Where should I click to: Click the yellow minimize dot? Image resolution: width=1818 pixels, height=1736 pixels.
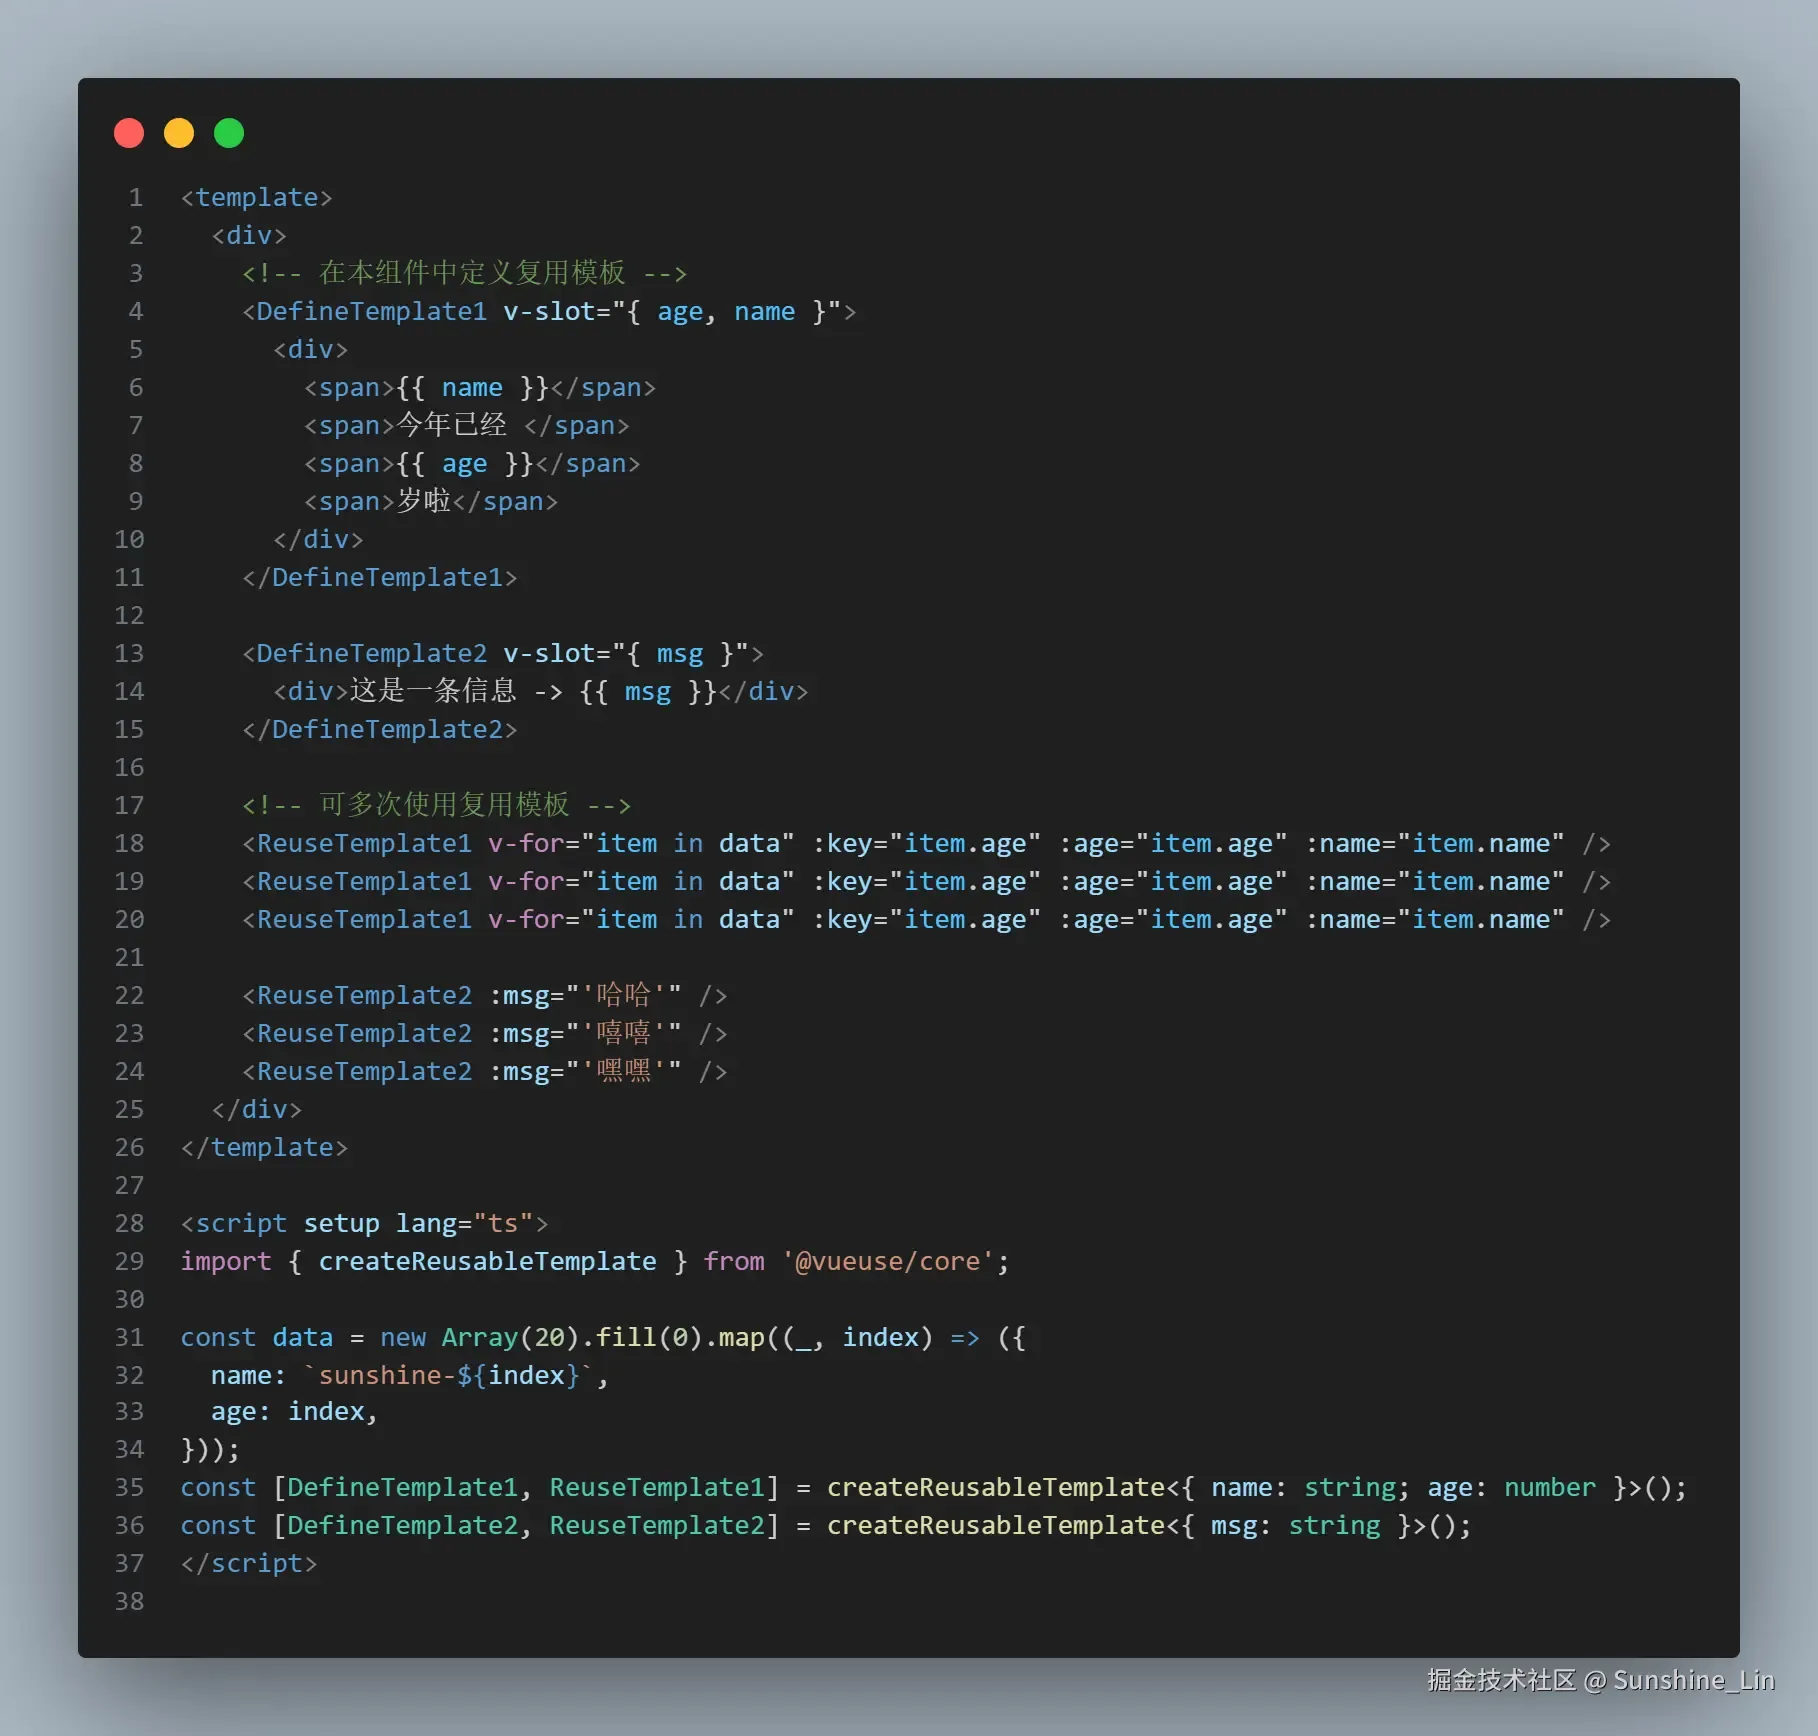click(x=179, y=133)
